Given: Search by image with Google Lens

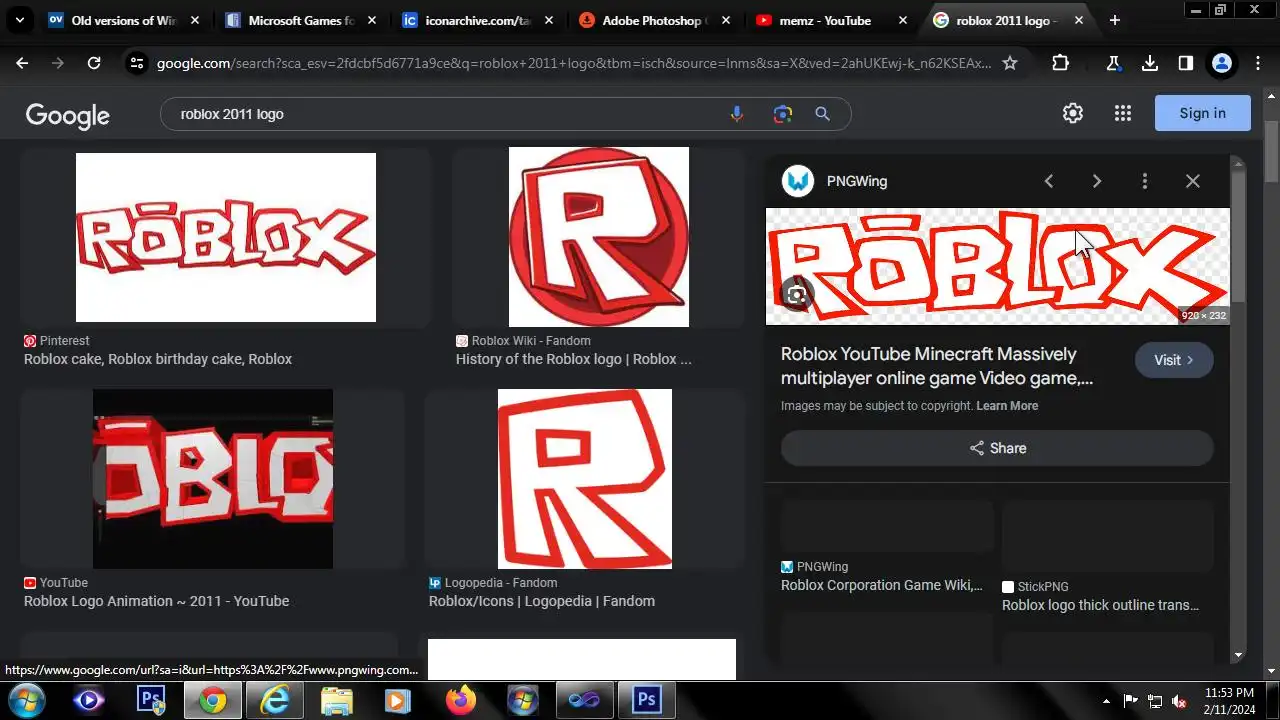Looking at the screenshot, I should pos(783,114).
